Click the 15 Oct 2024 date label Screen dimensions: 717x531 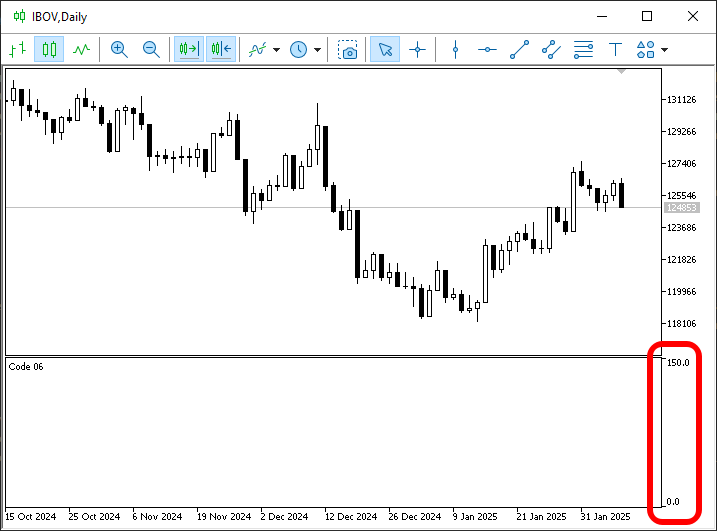[30, 516]
